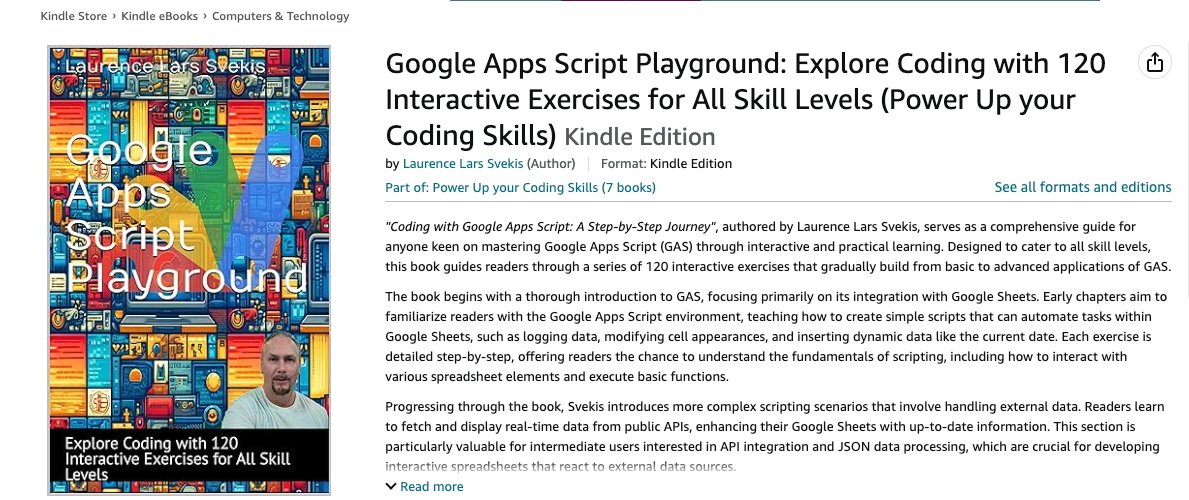Click See all formats and editions

pyautogui.click(x=1083, y=187)
